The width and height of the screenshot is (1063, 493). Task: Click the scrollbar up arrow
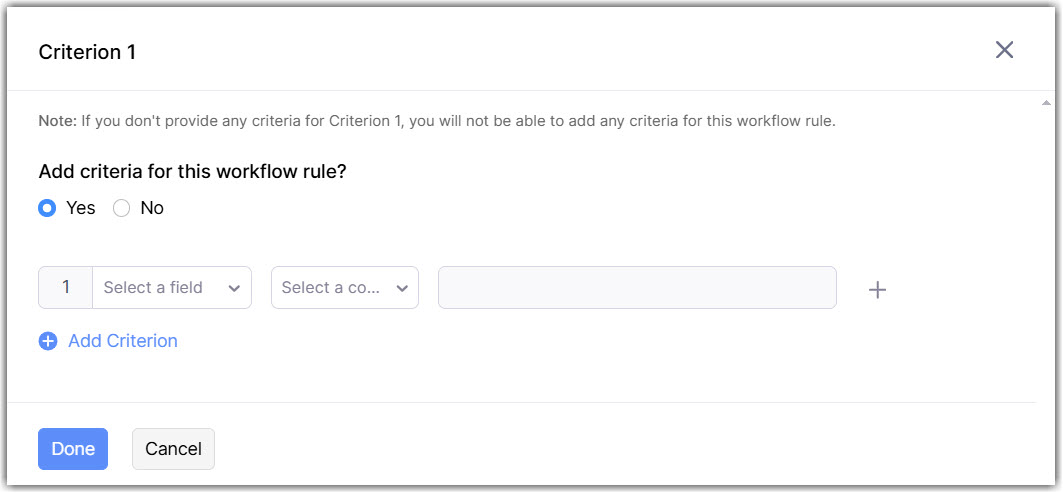[1046, 102]
